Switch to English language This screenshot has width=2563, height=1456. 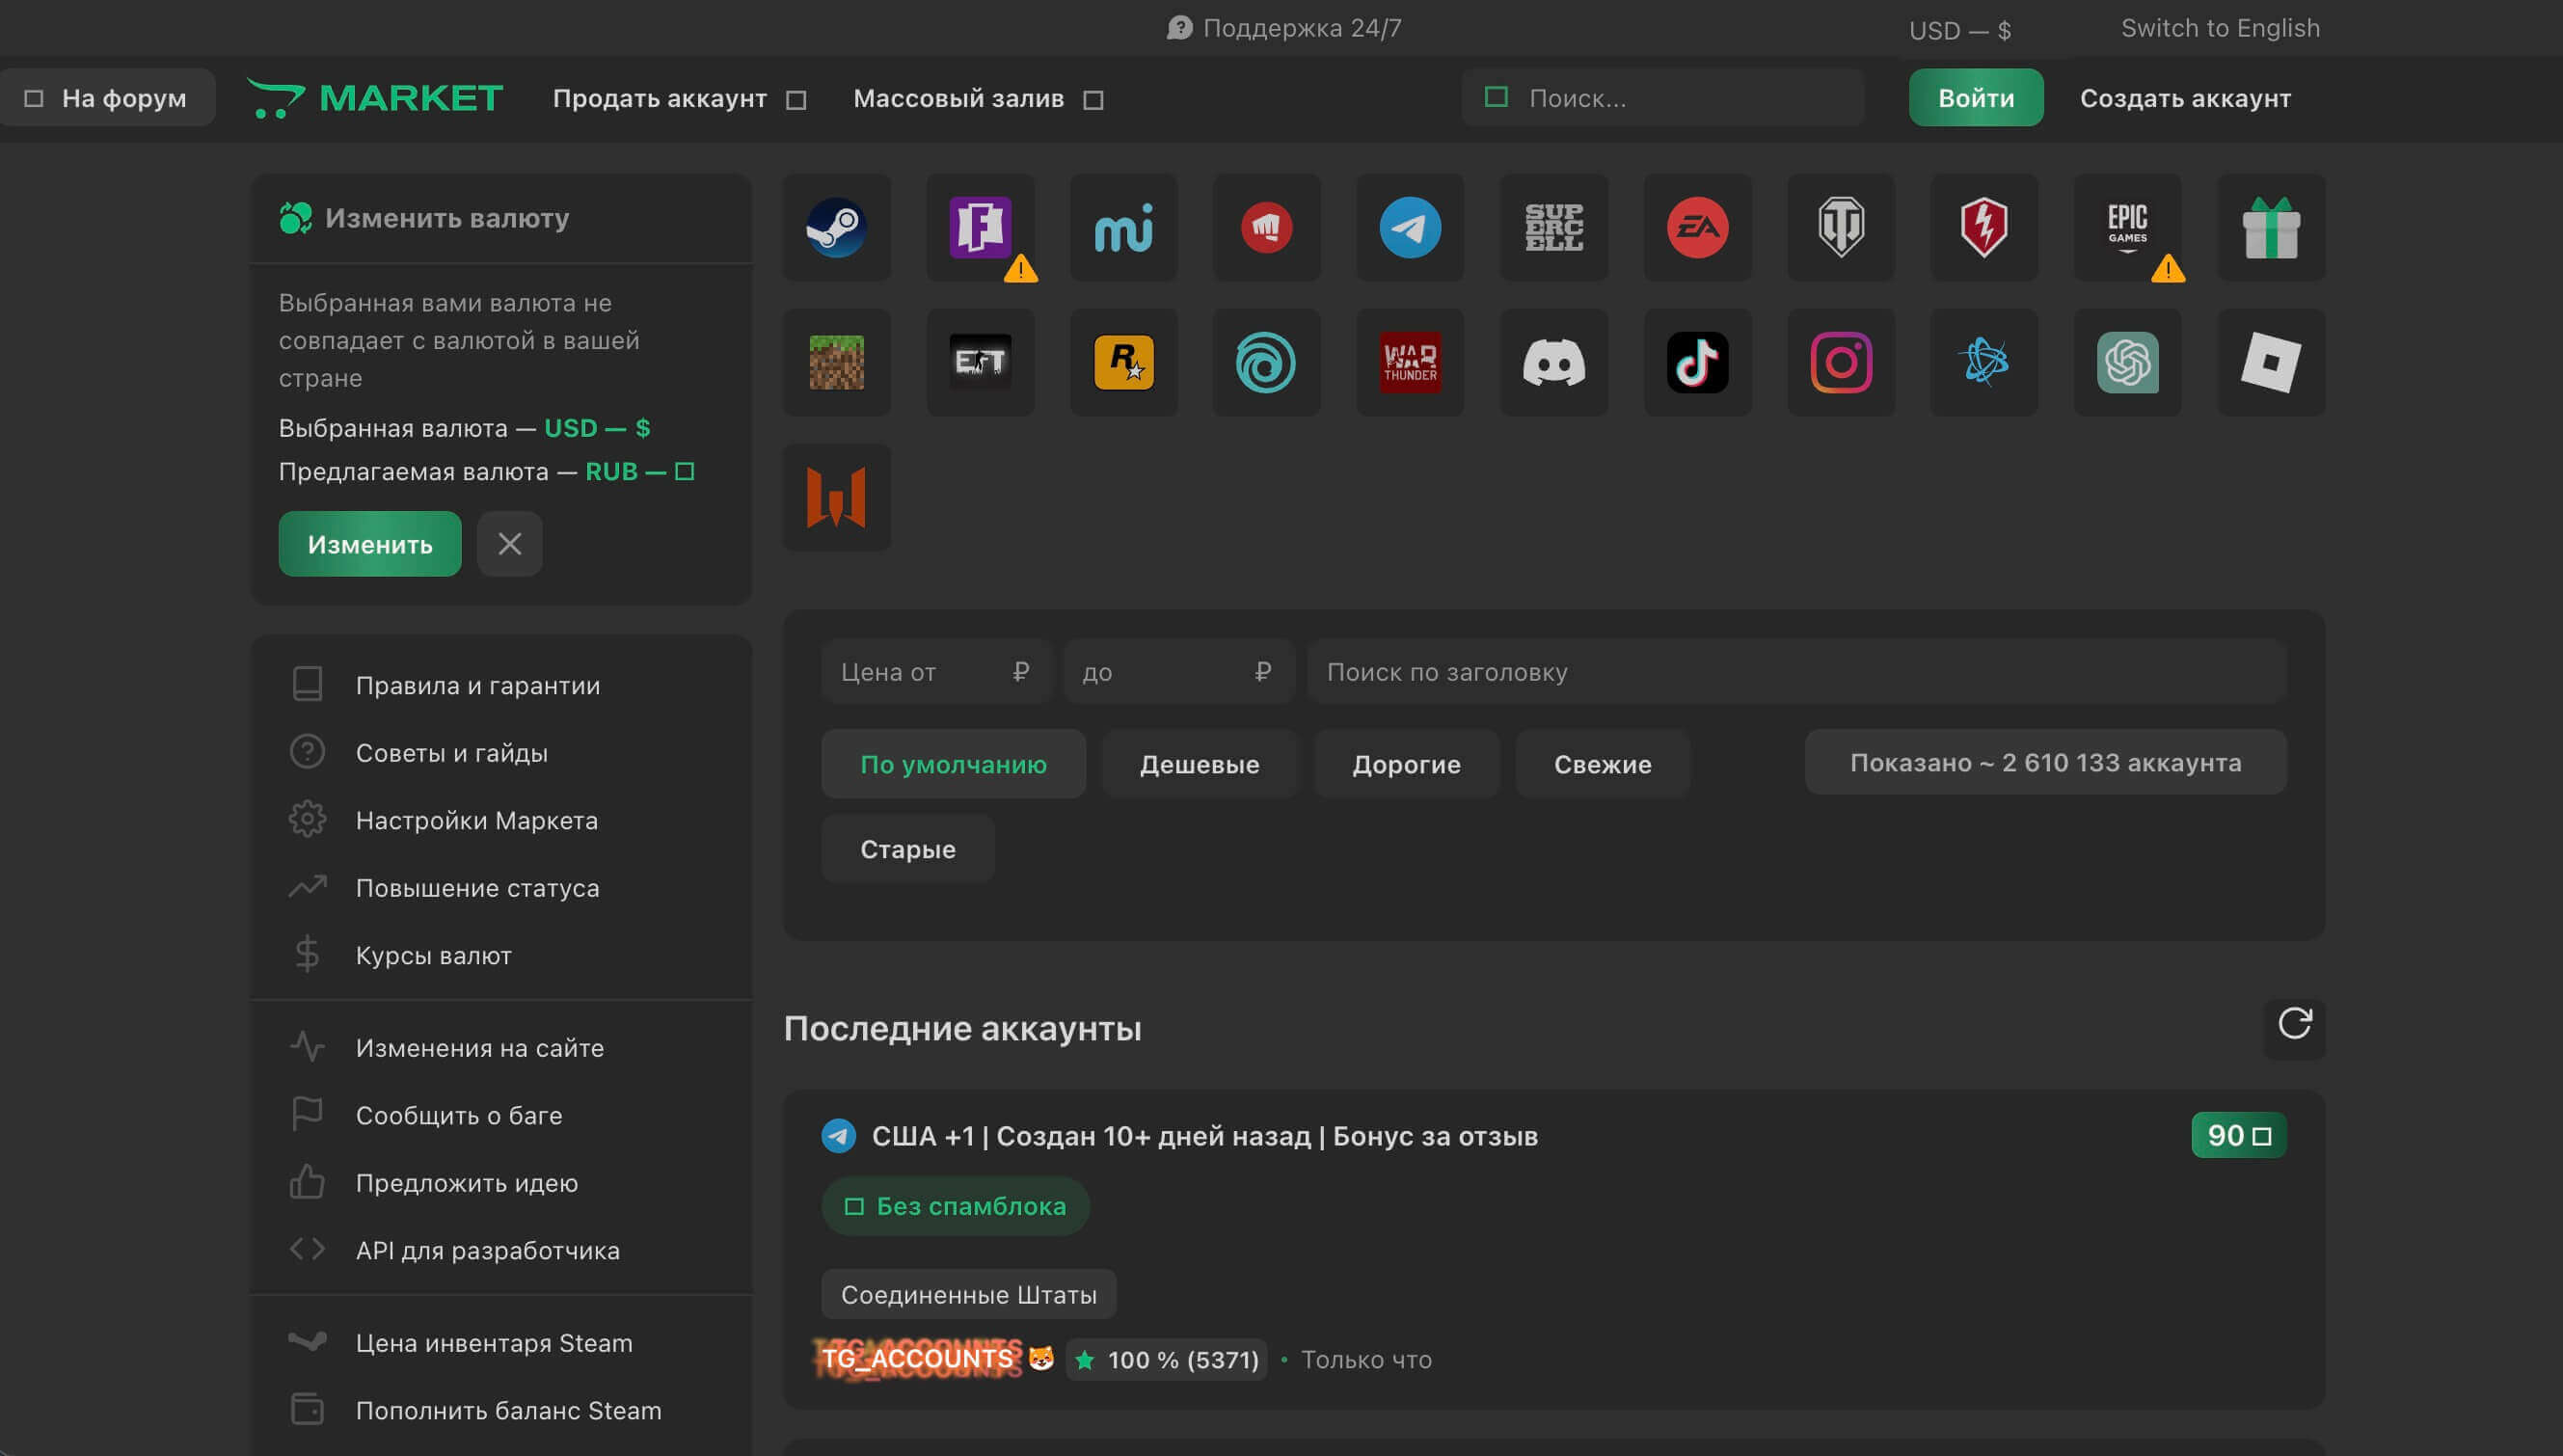tap(2220, 28)
